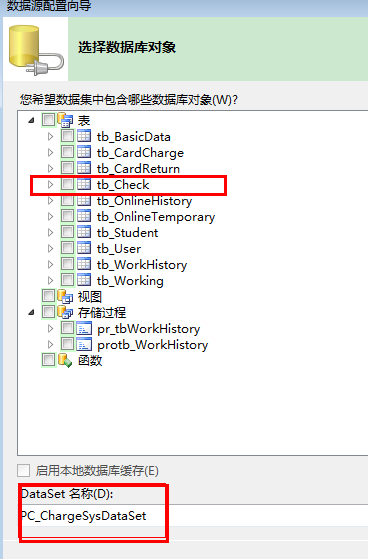Click the 视图 views folder icon
Viewport: 368px width, 559px height.
pyautogui.click(x=65, y=296)
